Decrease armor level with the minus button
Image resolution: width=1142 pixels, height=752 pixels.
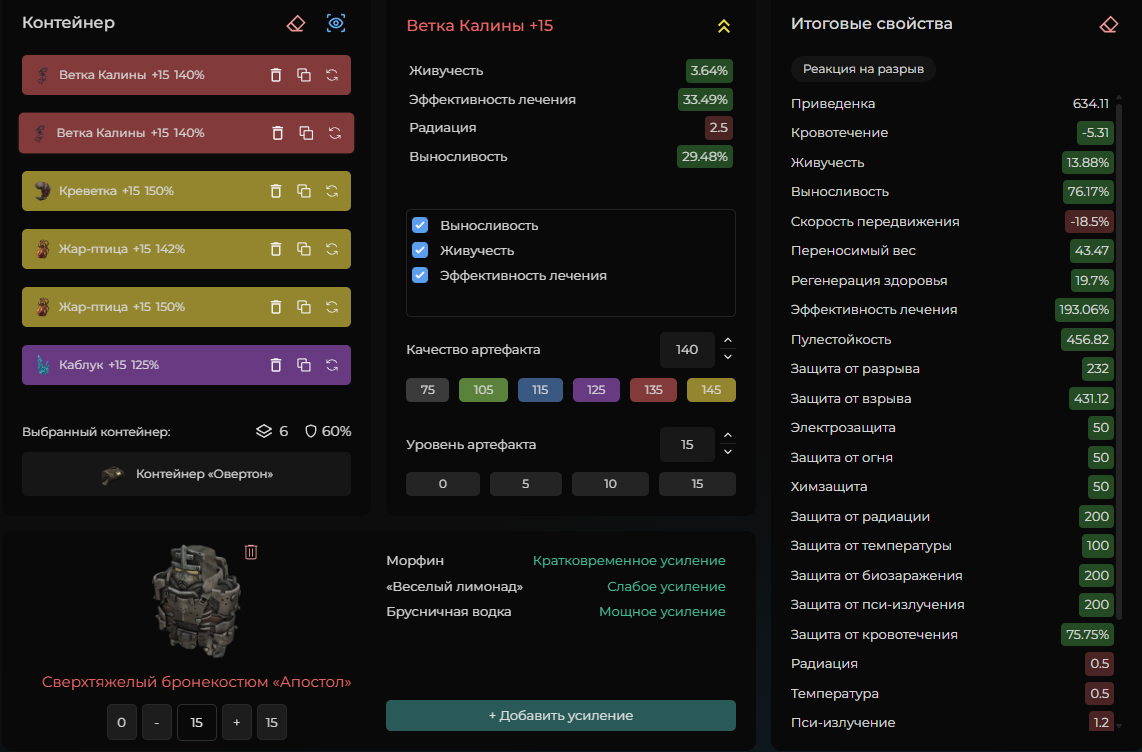click(157, 722)
